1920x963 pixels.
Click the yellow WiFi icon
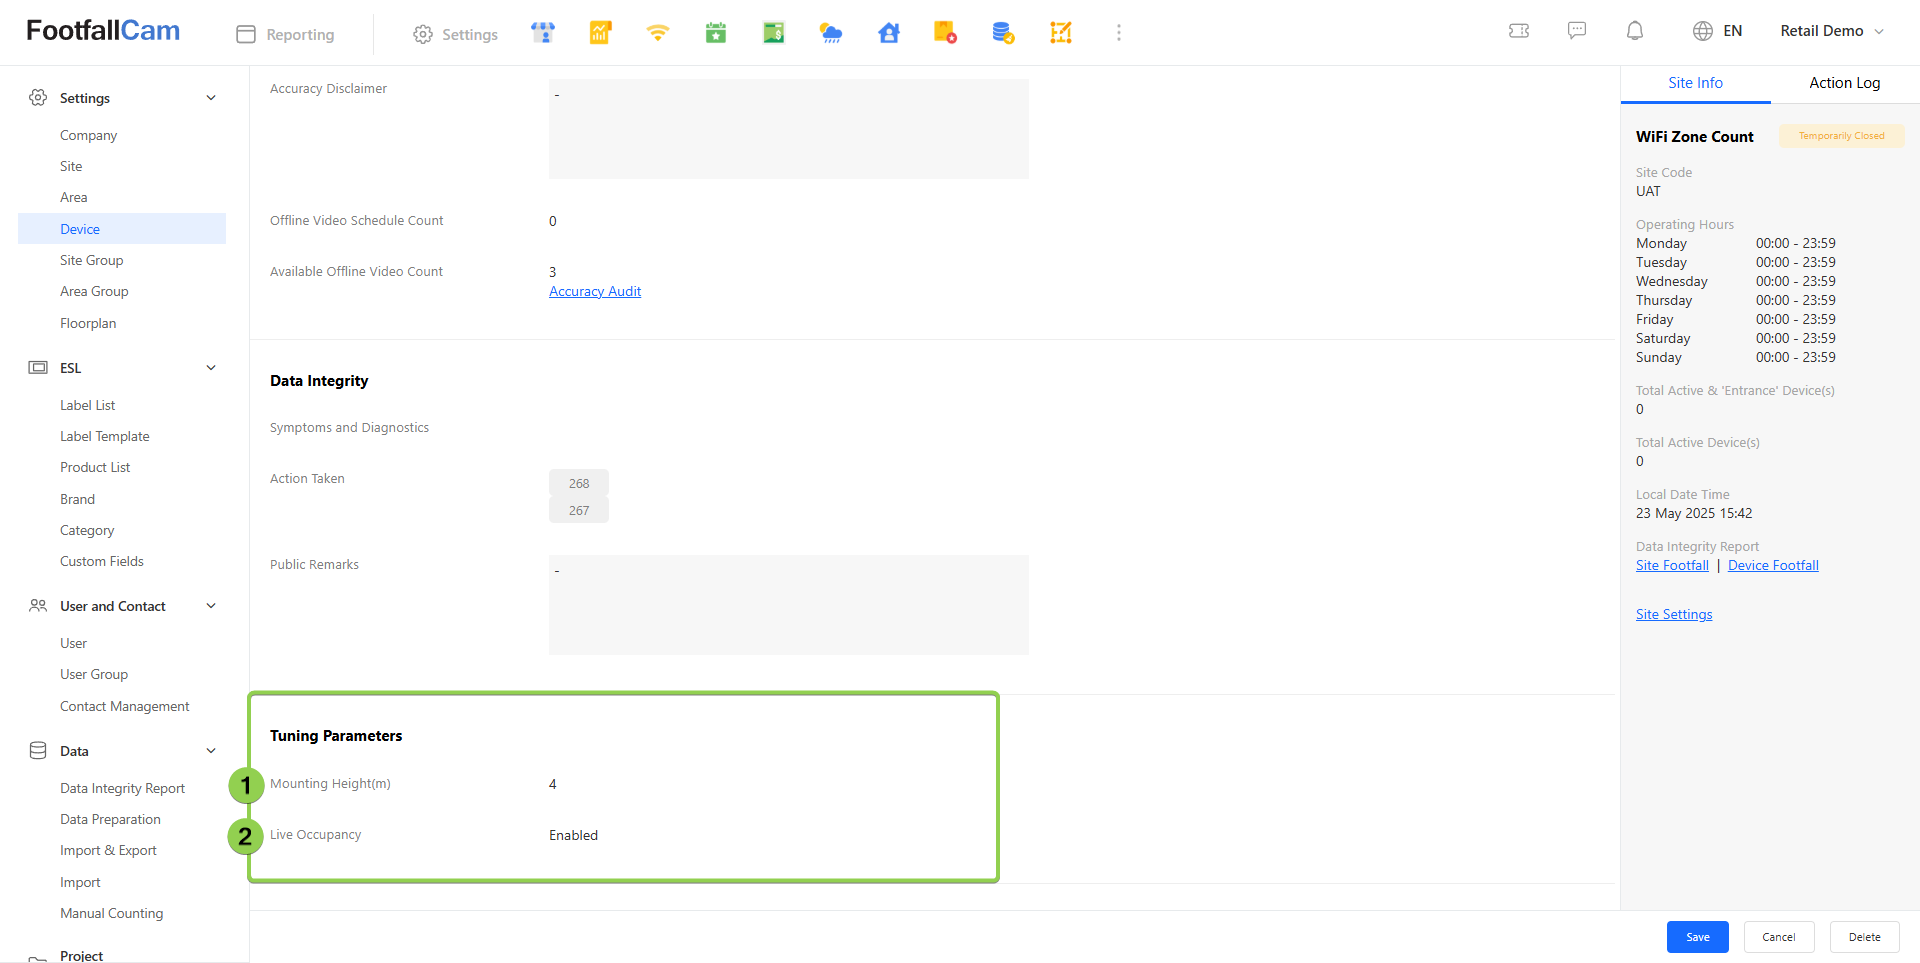657,33
